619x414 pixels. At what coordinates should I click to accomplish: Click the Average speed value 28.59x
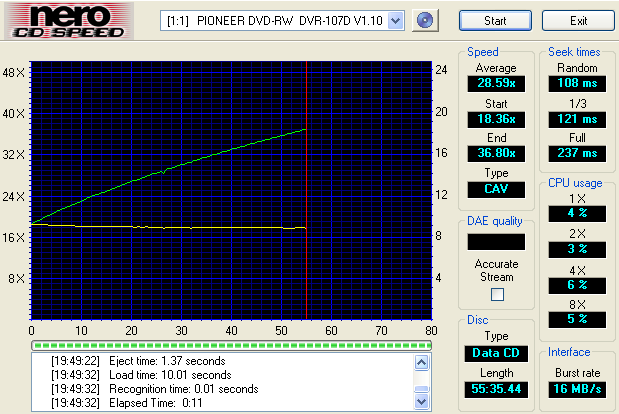pos(496,84)
